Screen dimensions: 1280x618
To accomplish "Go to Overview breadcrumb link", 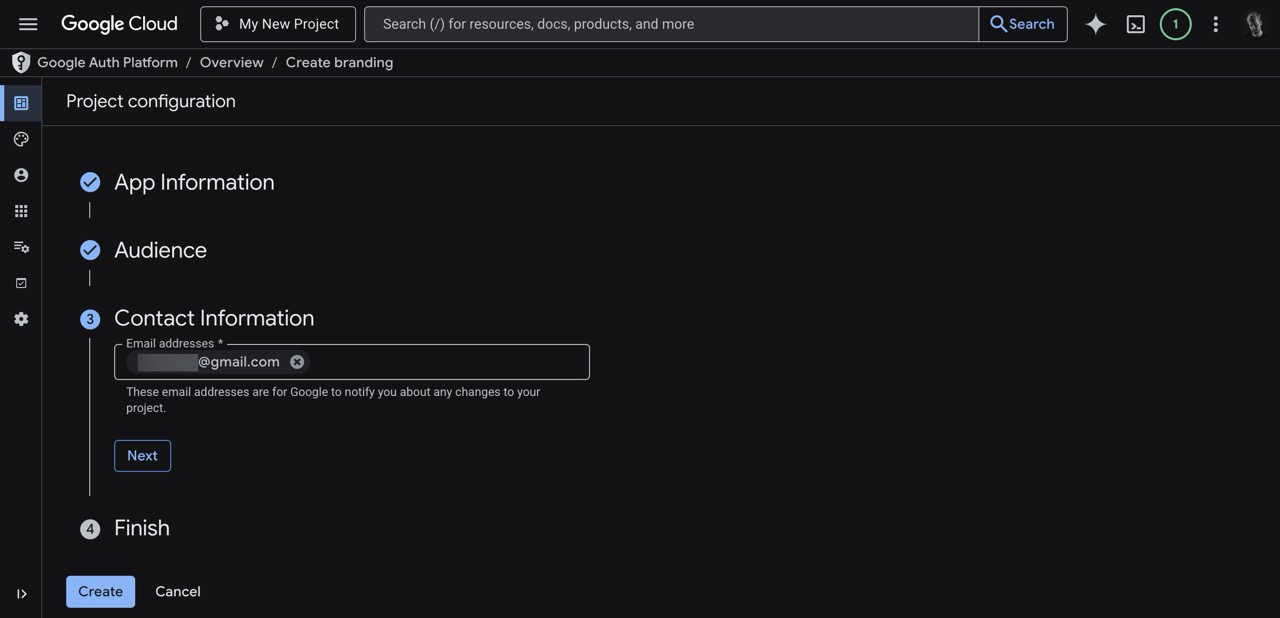I will pos(231,62).
